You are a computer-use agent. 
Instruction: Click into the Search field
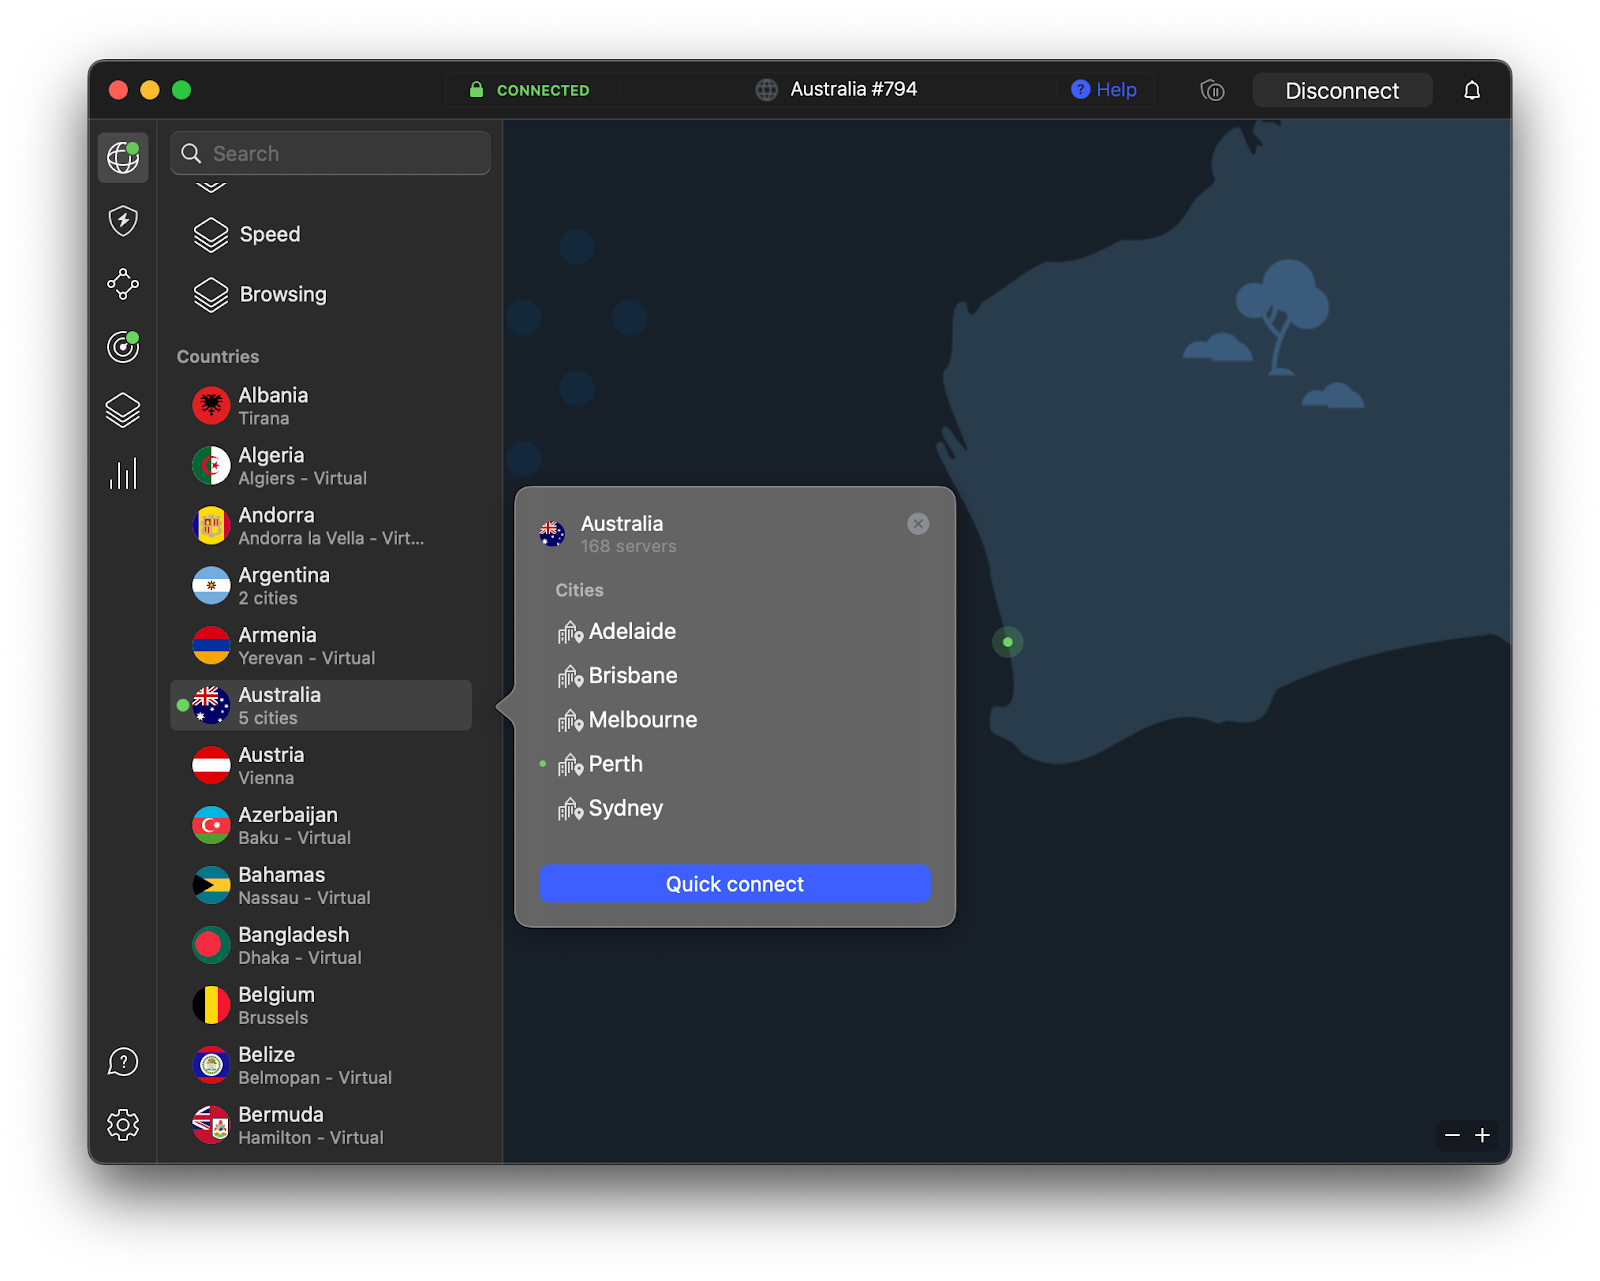click(x=330, y=153)
